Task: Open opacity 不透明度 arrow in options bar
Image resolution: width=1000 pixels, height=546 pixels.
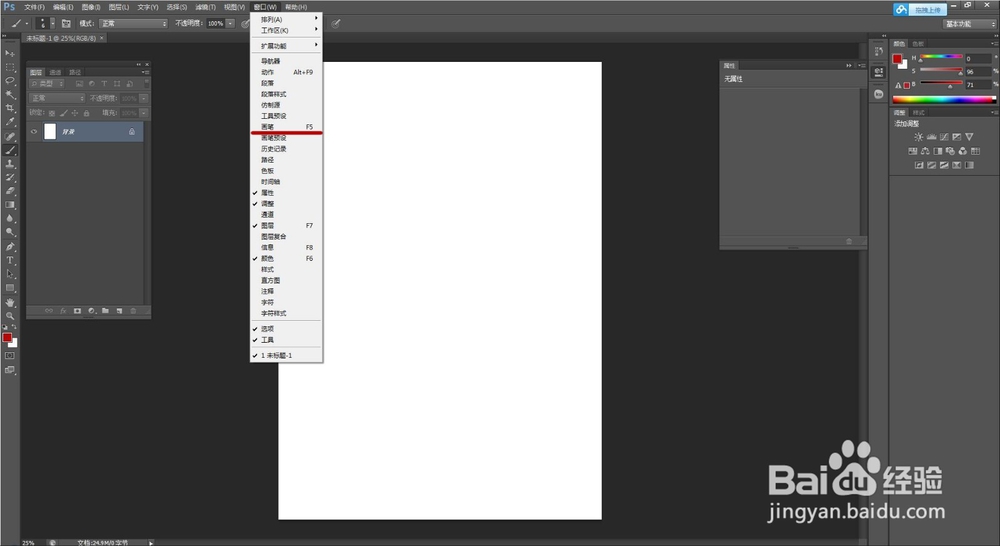Action: coord(230,24)
